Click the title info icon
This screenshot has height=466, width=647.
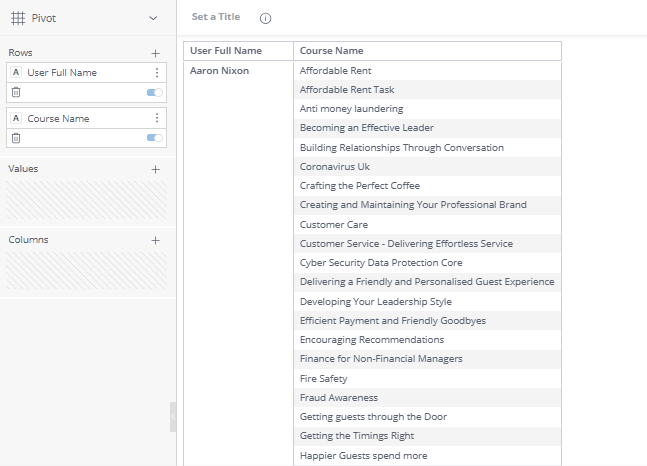point(265,18)
